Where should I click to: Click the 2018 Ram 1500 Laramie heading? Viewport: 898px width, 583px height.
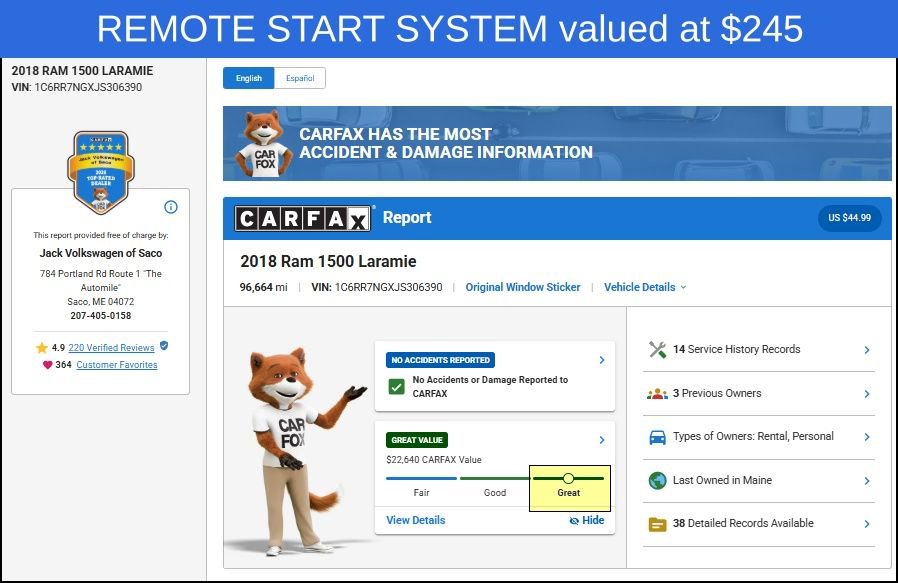click(328, 262)
